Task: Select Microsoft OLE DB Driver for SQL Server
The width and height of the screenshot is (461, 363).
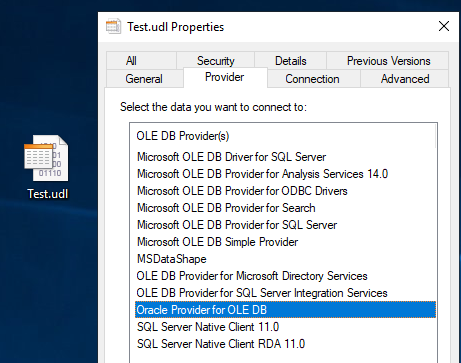Action: pos(232,157)
